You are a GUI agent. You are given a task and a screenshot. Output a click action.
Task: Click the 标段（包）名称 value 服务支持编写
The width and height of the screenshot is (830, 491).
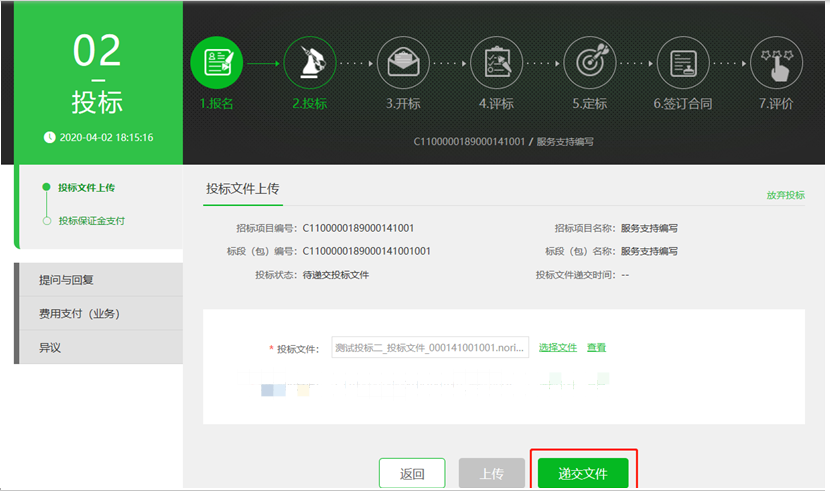click(x=649, y=251)
